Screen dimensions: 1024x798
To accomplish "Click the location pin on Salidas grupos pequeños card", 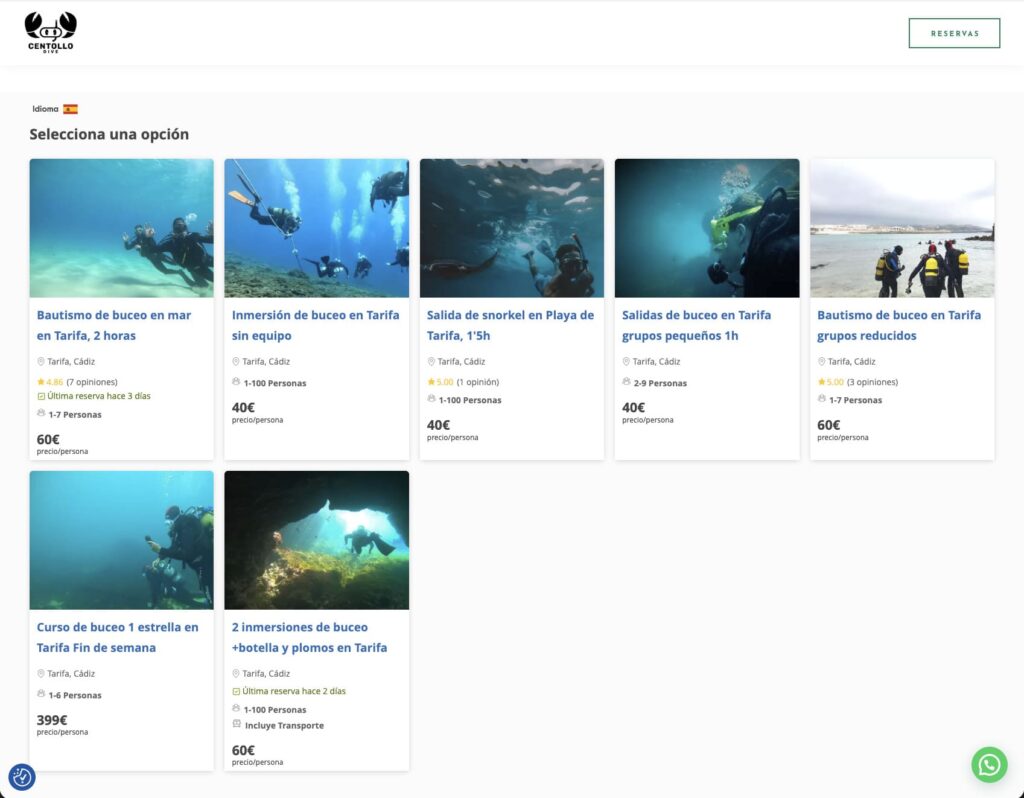I will pyautogui.click(x=626, y=361).
